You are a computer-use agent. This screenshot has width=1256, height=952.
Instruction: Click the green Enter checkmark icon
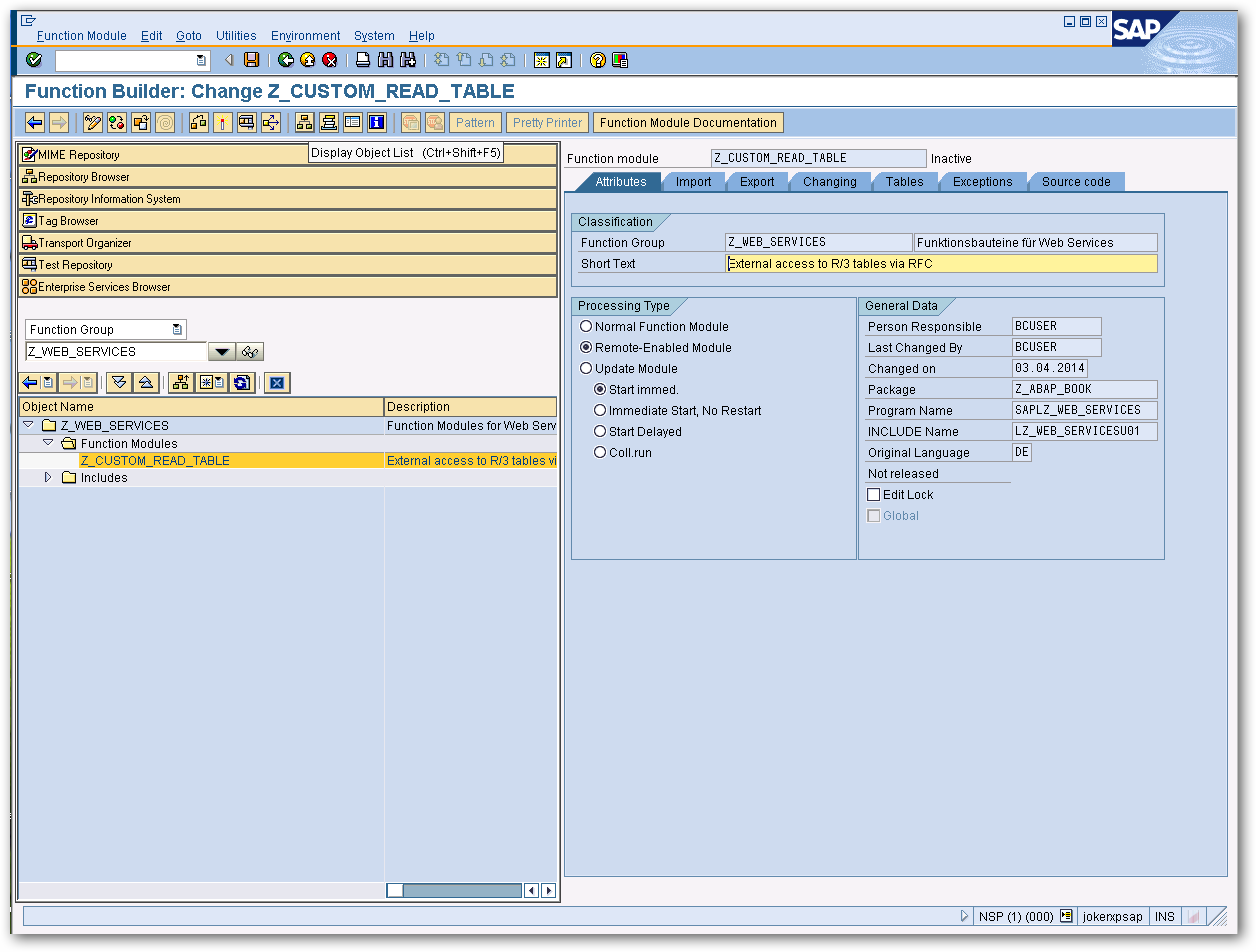tap(34, 60)
